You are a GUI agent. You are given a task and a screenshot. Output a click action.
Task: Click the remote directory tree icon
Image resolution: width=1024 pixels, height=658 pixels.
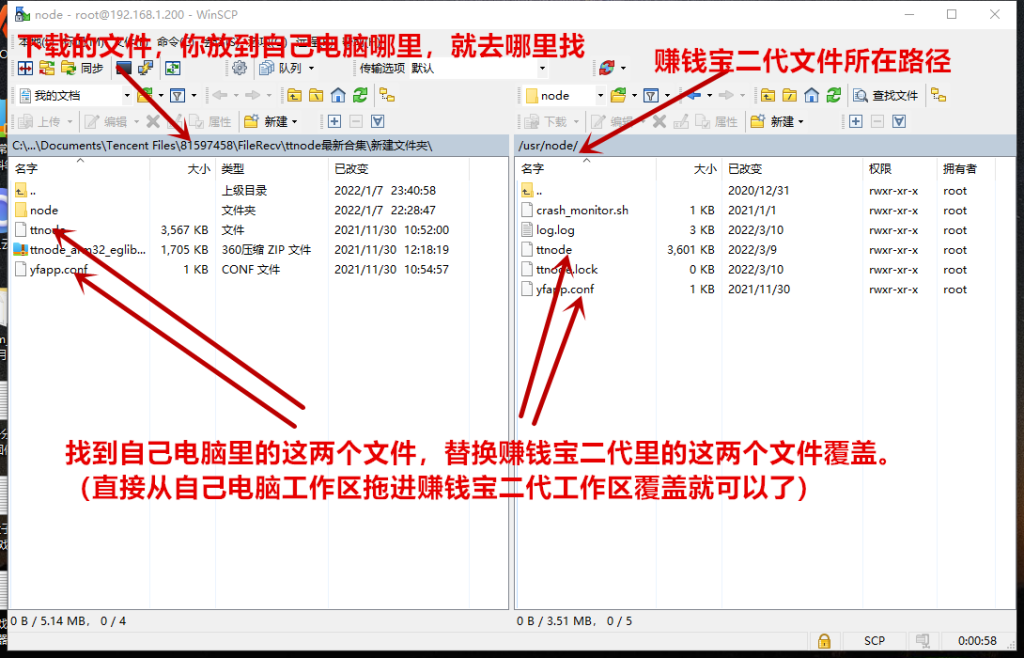938,96
